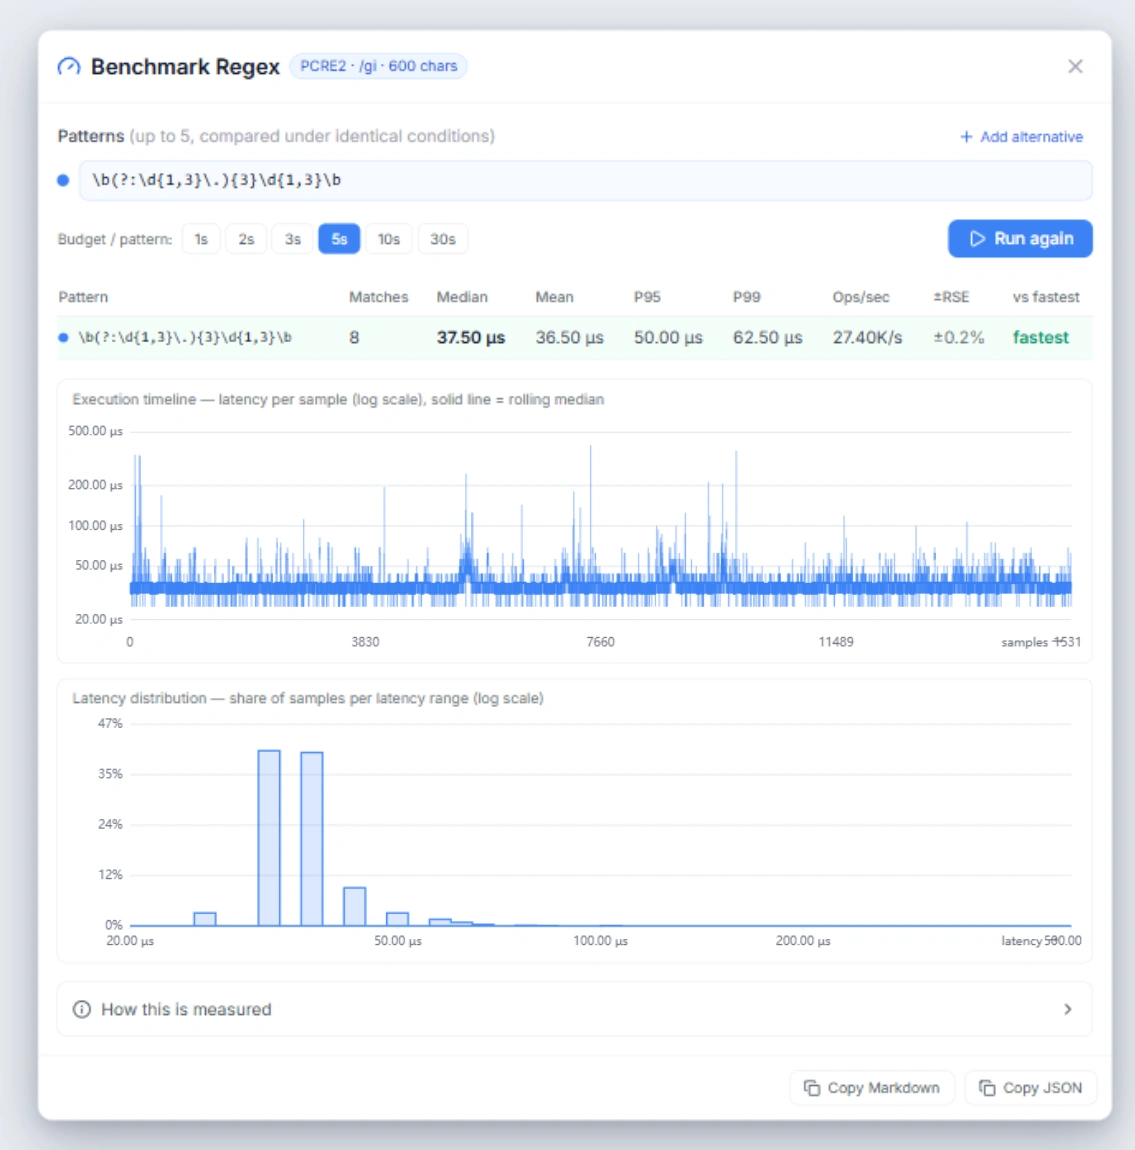1135x1150 pixels.
Task: Choose the 10s budget option
Action: (x=389, y=239)
